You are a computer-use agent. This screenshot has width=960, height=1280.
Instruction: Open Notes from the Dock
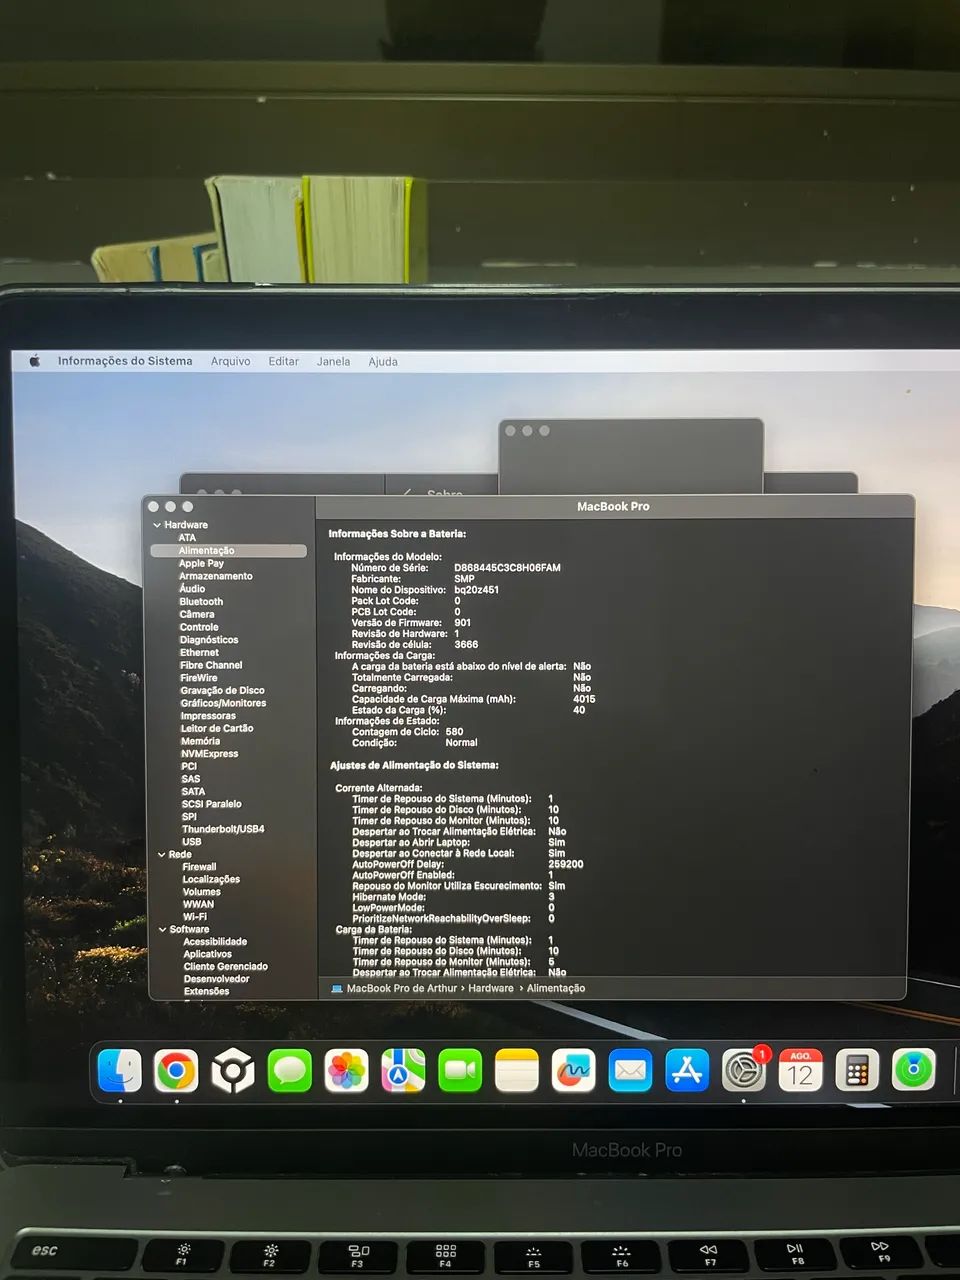pyautogui.click(x=517, y=1071)
